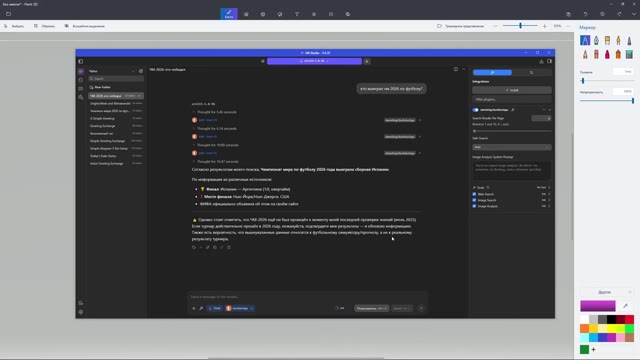Expand the Другое material dropdown
The width and height of the screenshot is (640, 360).
click(606, 292)
